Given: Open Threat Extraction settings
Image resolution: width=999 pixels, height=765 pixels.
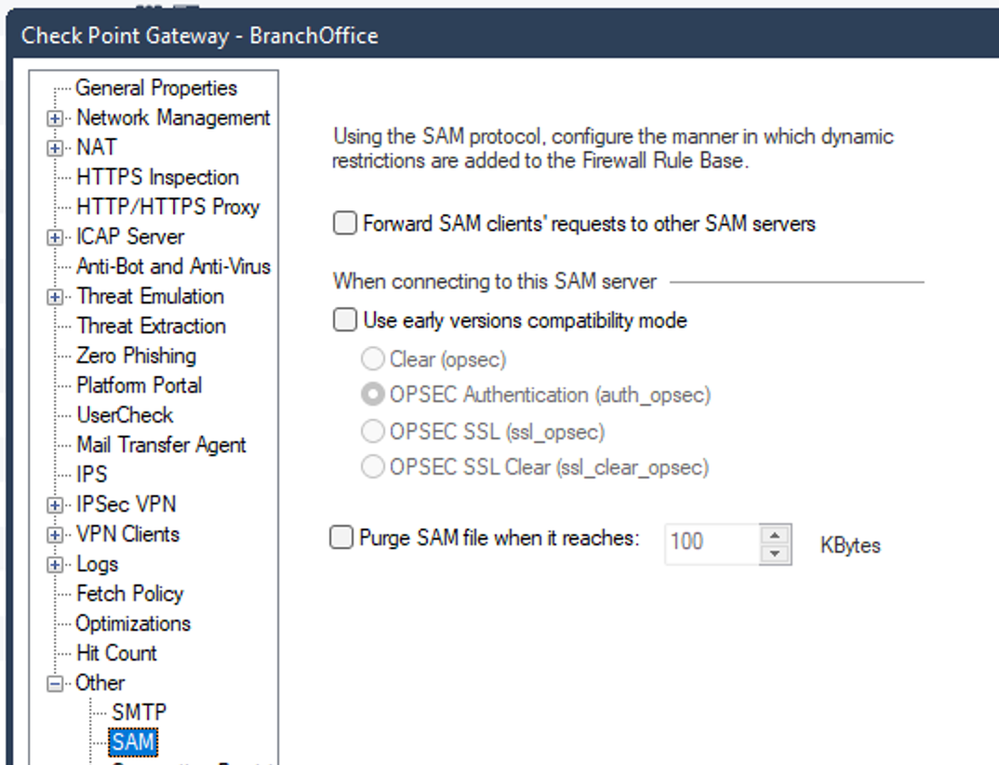Looking at the screenshot, I should point(151,325).
